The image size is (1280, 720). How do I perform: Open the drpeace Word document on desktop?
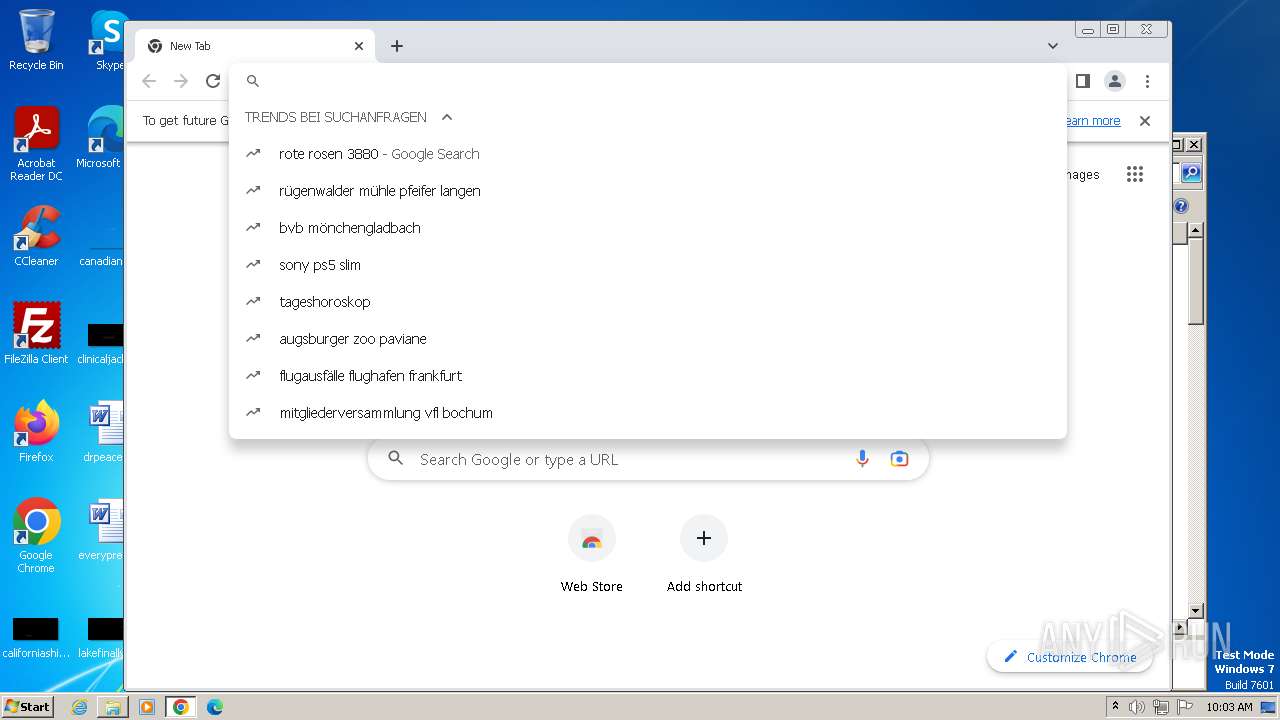coord(102,432)
